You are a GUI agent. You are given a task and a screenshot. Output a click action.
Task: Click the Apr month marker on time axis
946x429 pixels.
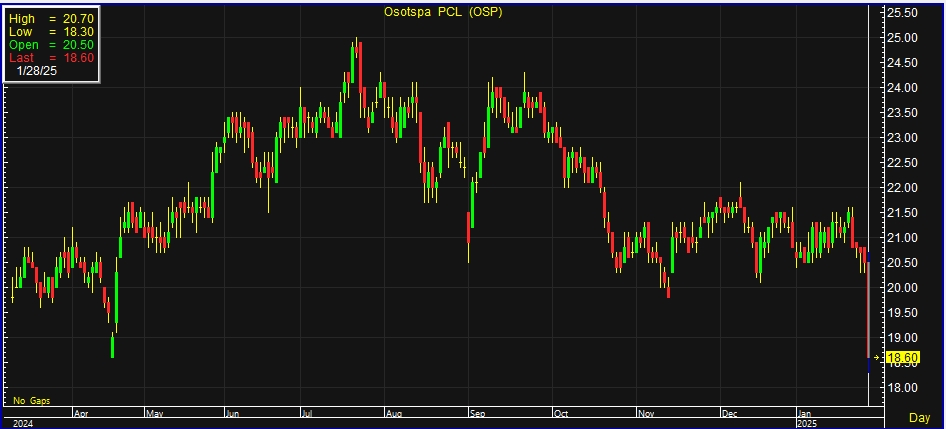(82, 412)
